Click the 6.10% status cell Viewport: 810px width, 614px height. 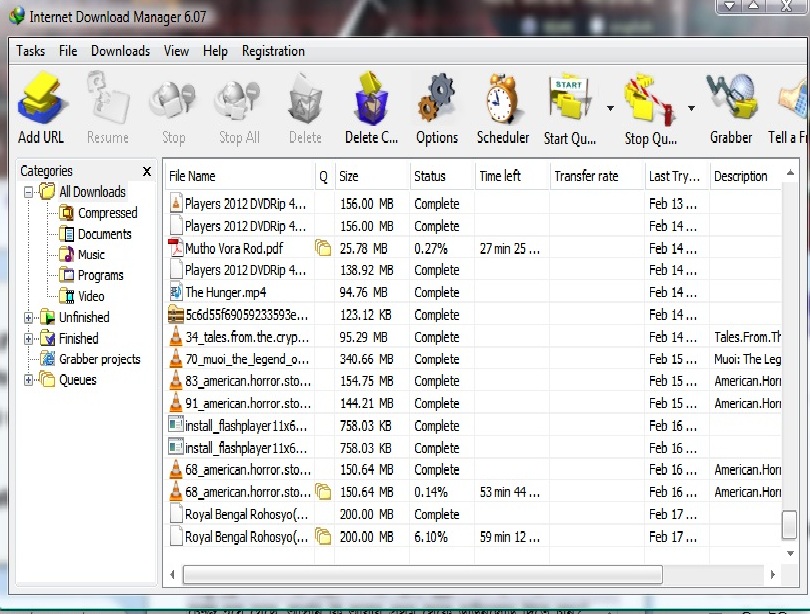click(430, 537)
